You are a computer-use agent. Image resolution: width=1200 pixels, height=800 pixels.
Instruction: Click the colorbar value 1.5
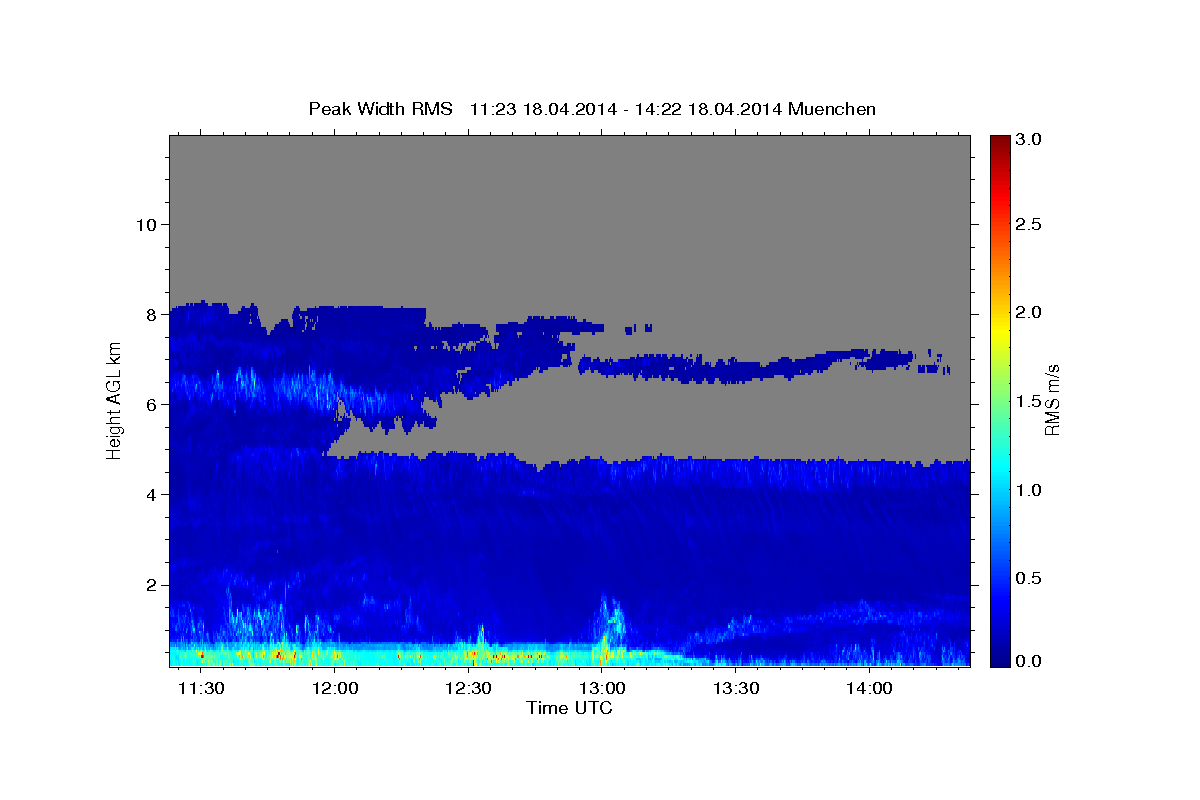[1030, 401]
